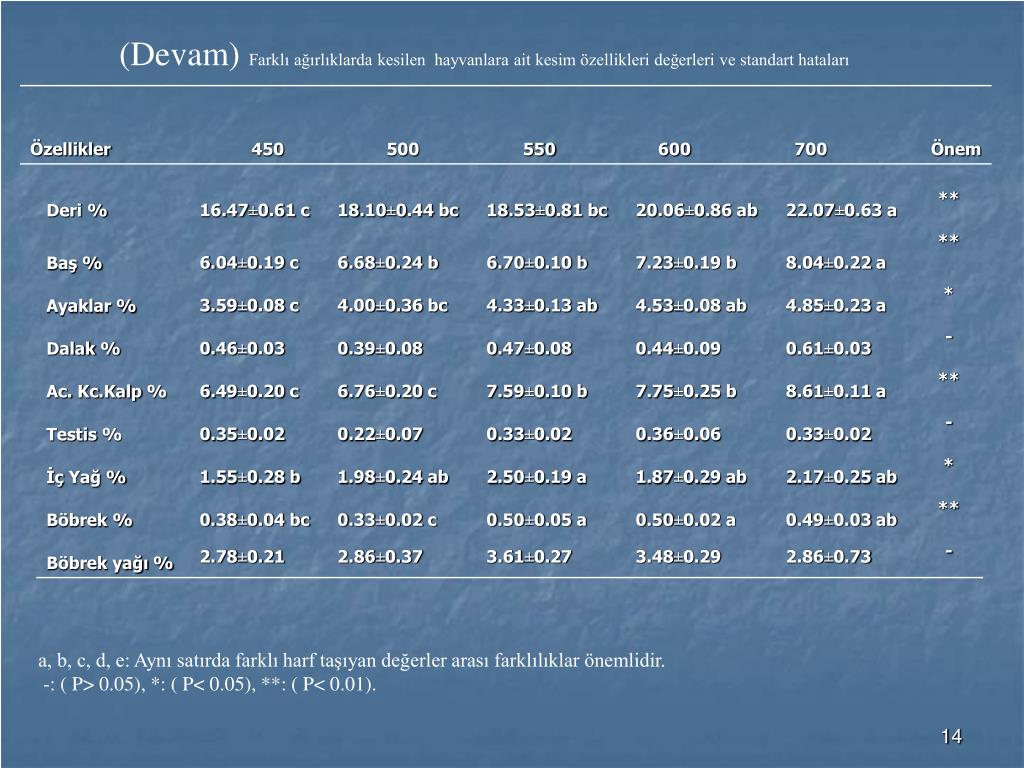Select the value '18.53±0.81 bc'
The width and height of the screenshot is (1024, 768).
pyautogui.click(x=547, y=210)
